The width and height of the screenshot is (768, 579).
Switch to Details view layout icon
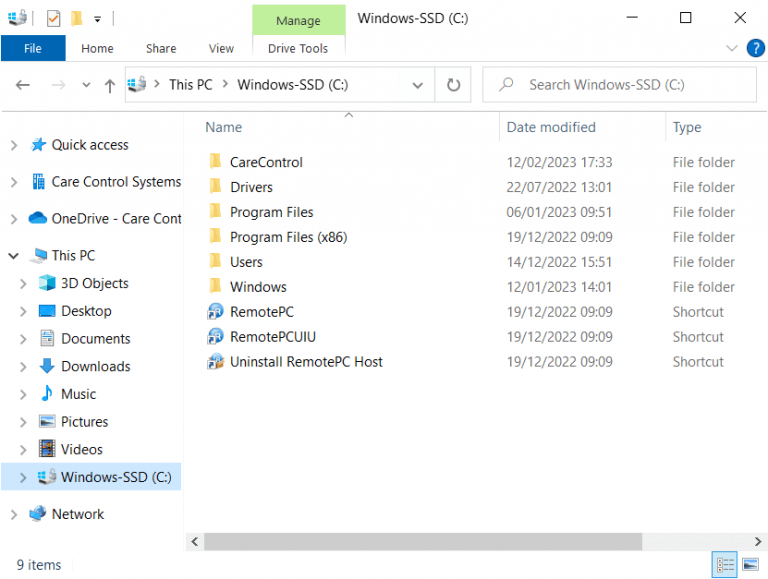(x=724, y=565)
